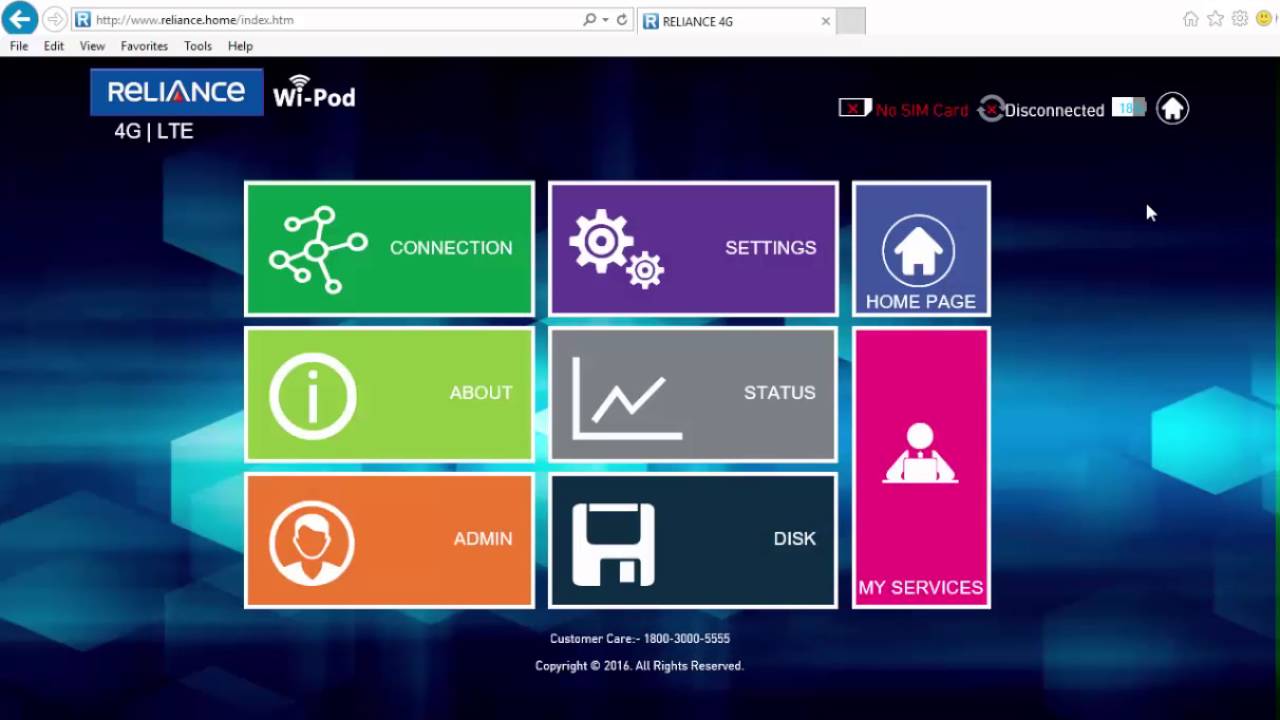Screen dimensions: 1280x720
Task: Expand the address bar dropdown arrow
Action: coord(605,20)
